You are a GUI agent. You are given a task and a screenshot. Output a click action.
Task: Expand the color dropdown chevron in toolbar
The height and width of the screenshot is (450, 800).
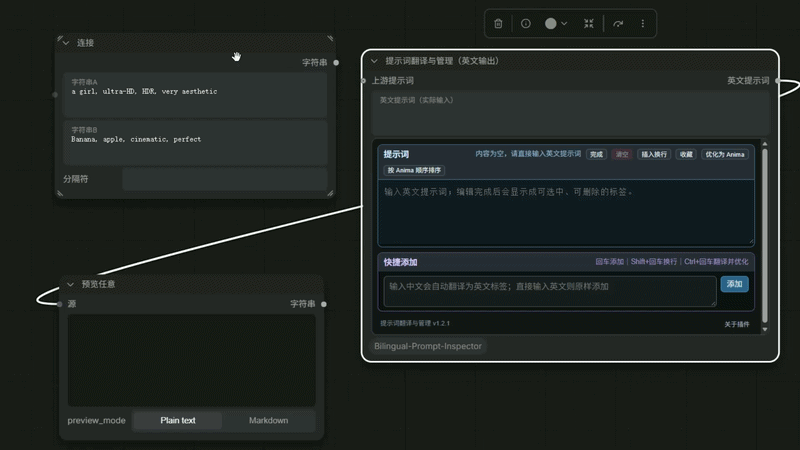pos(564,23)
